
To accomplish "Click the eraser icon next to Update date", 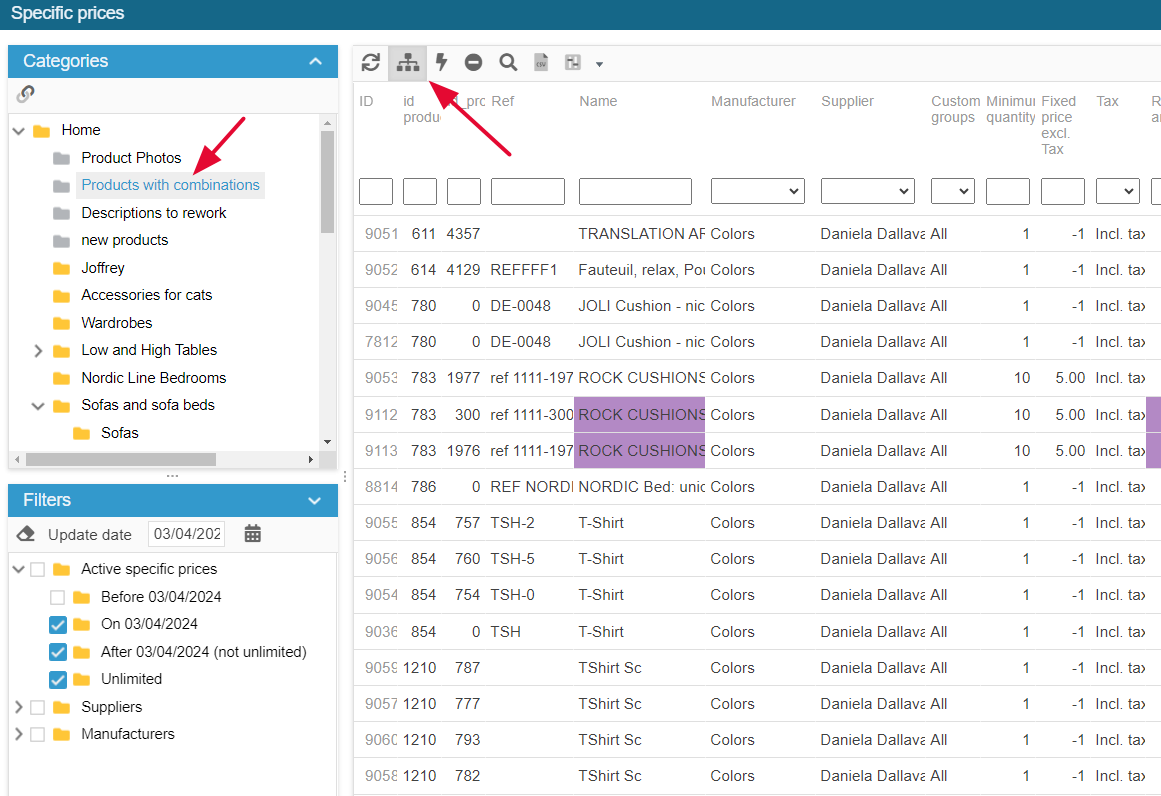I will (27, 534).
